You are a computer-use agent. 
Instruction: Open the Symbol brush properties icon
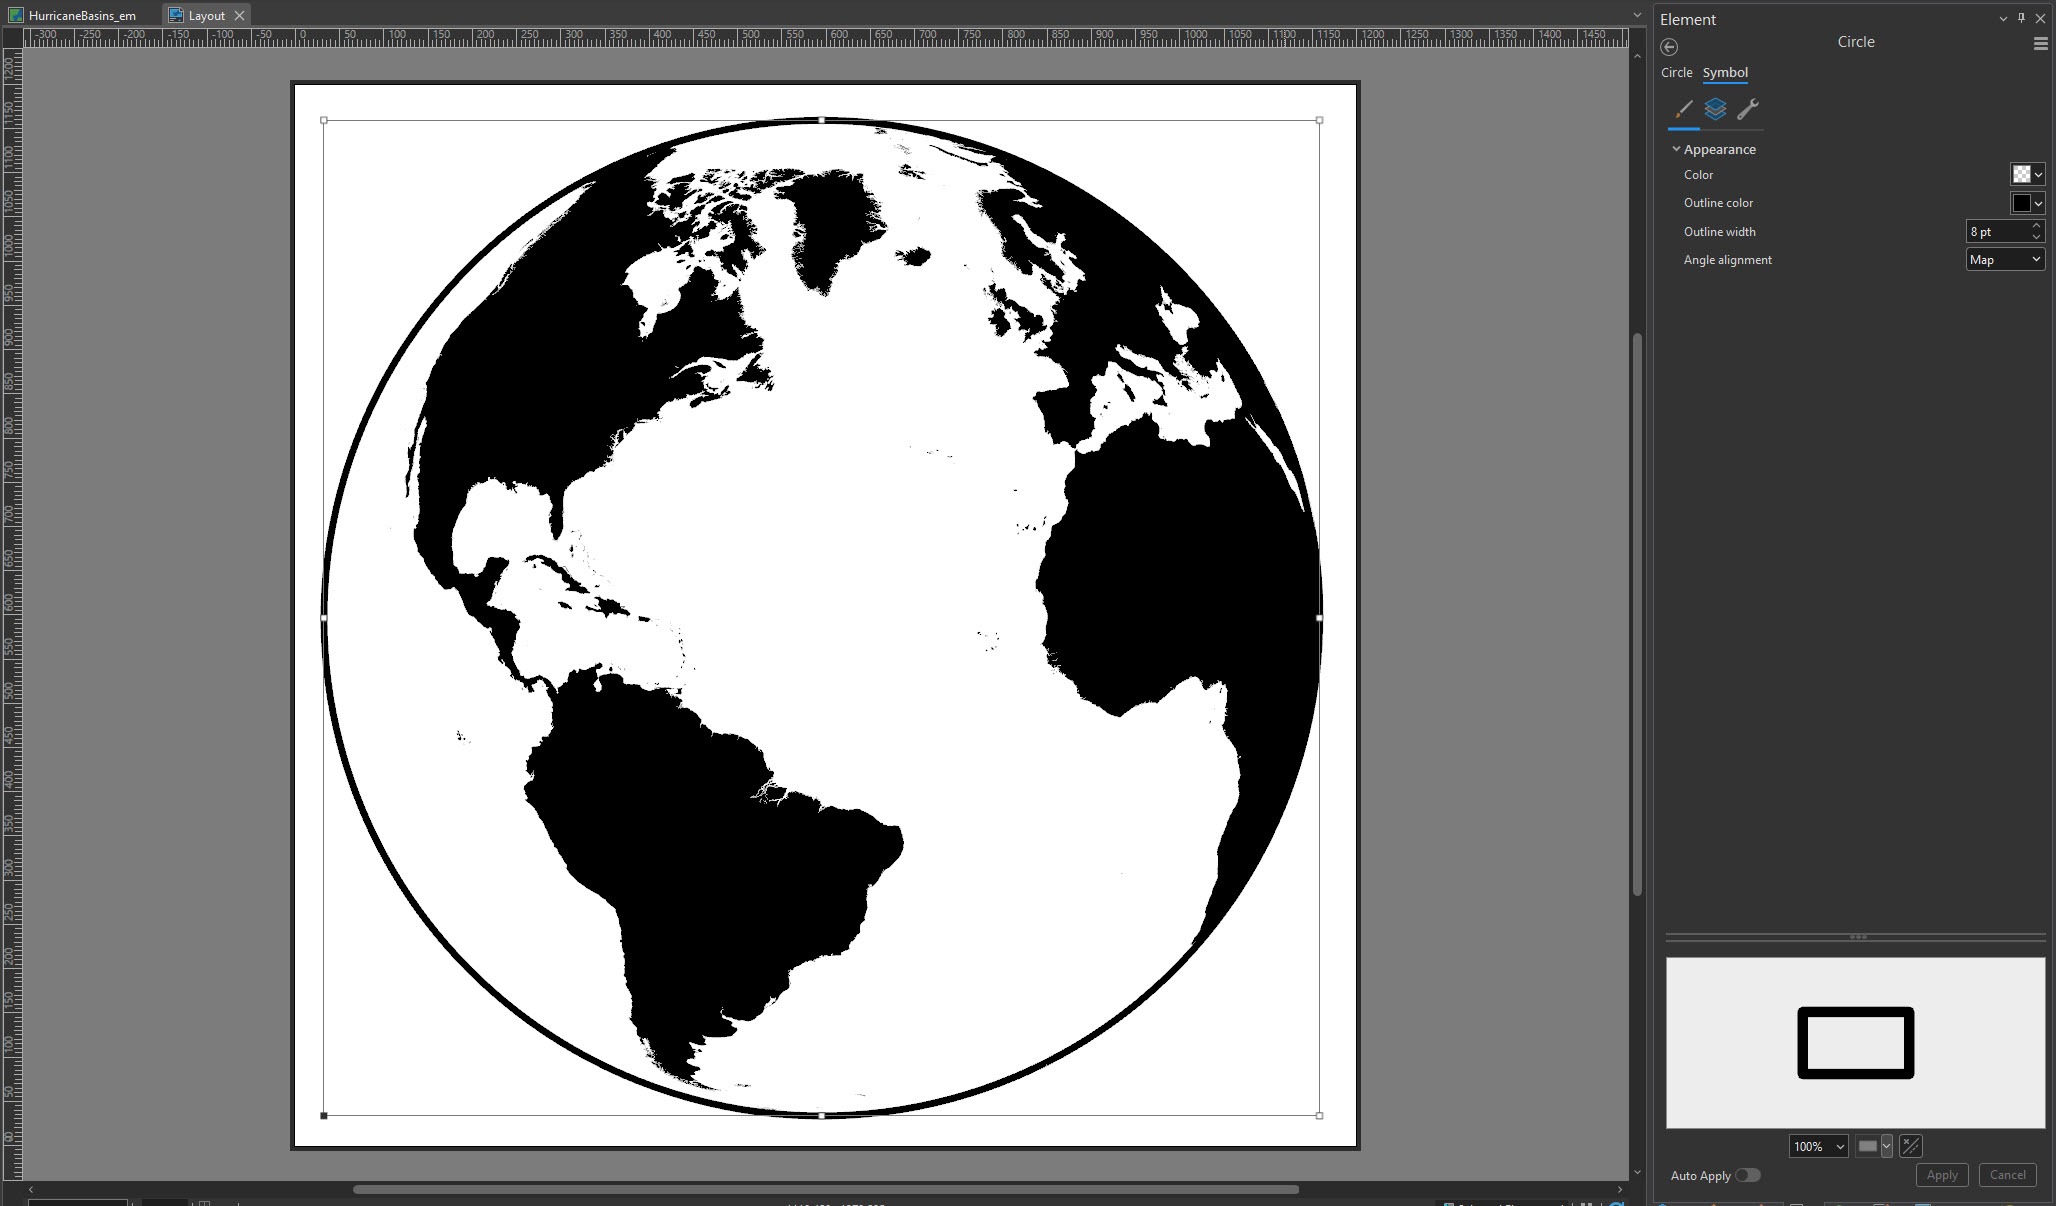coord(1684,109)
